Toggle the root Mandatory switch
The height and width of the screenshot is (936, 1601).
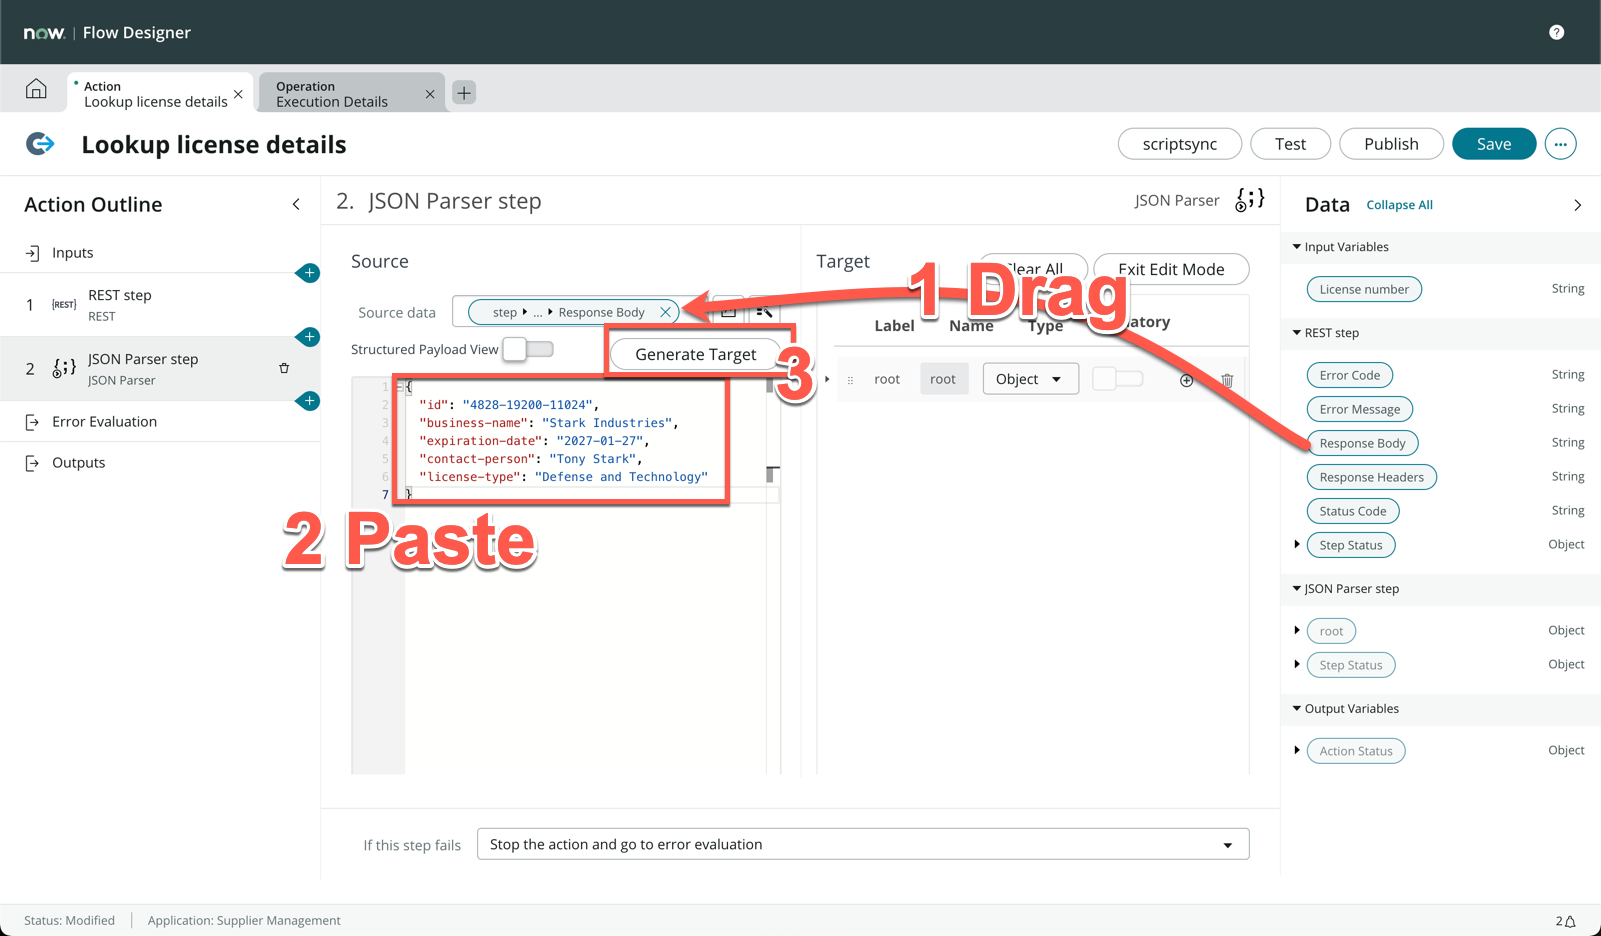(x=1117, y=379)
